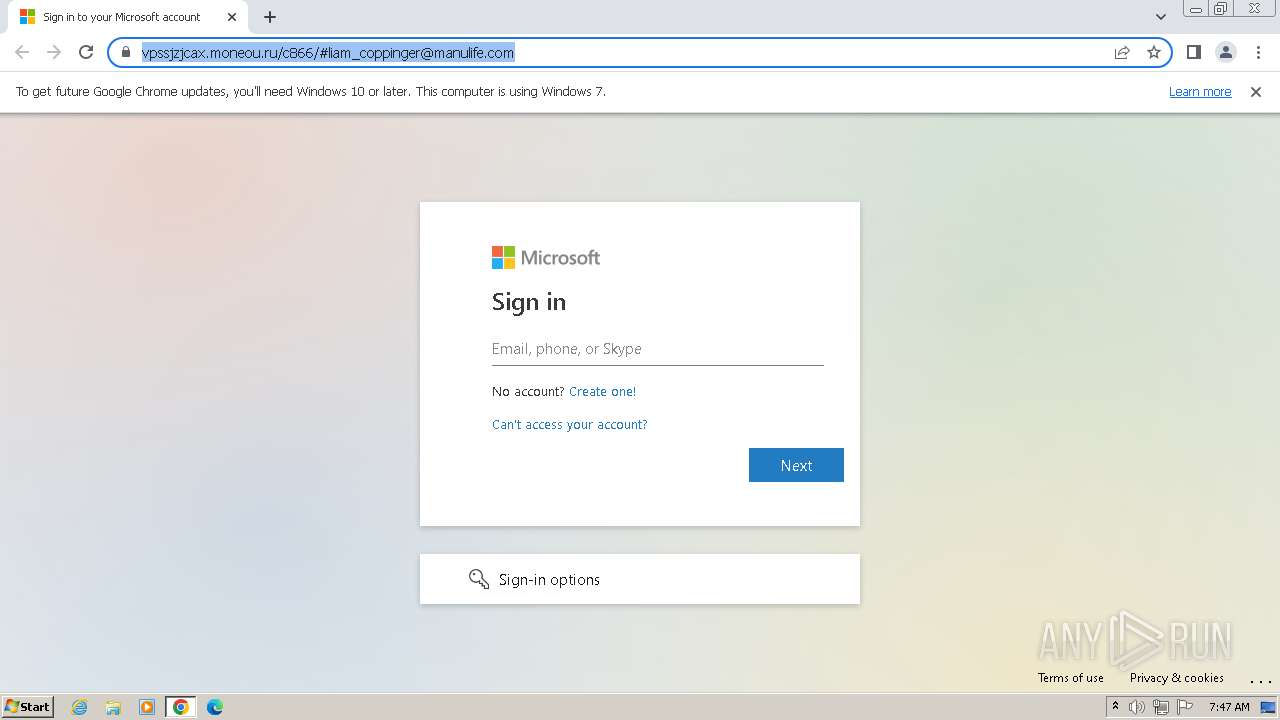Click the taskbar clock showing 7:47 AM
Viewport: 1280px width, 720px height.
(1229, 707)
